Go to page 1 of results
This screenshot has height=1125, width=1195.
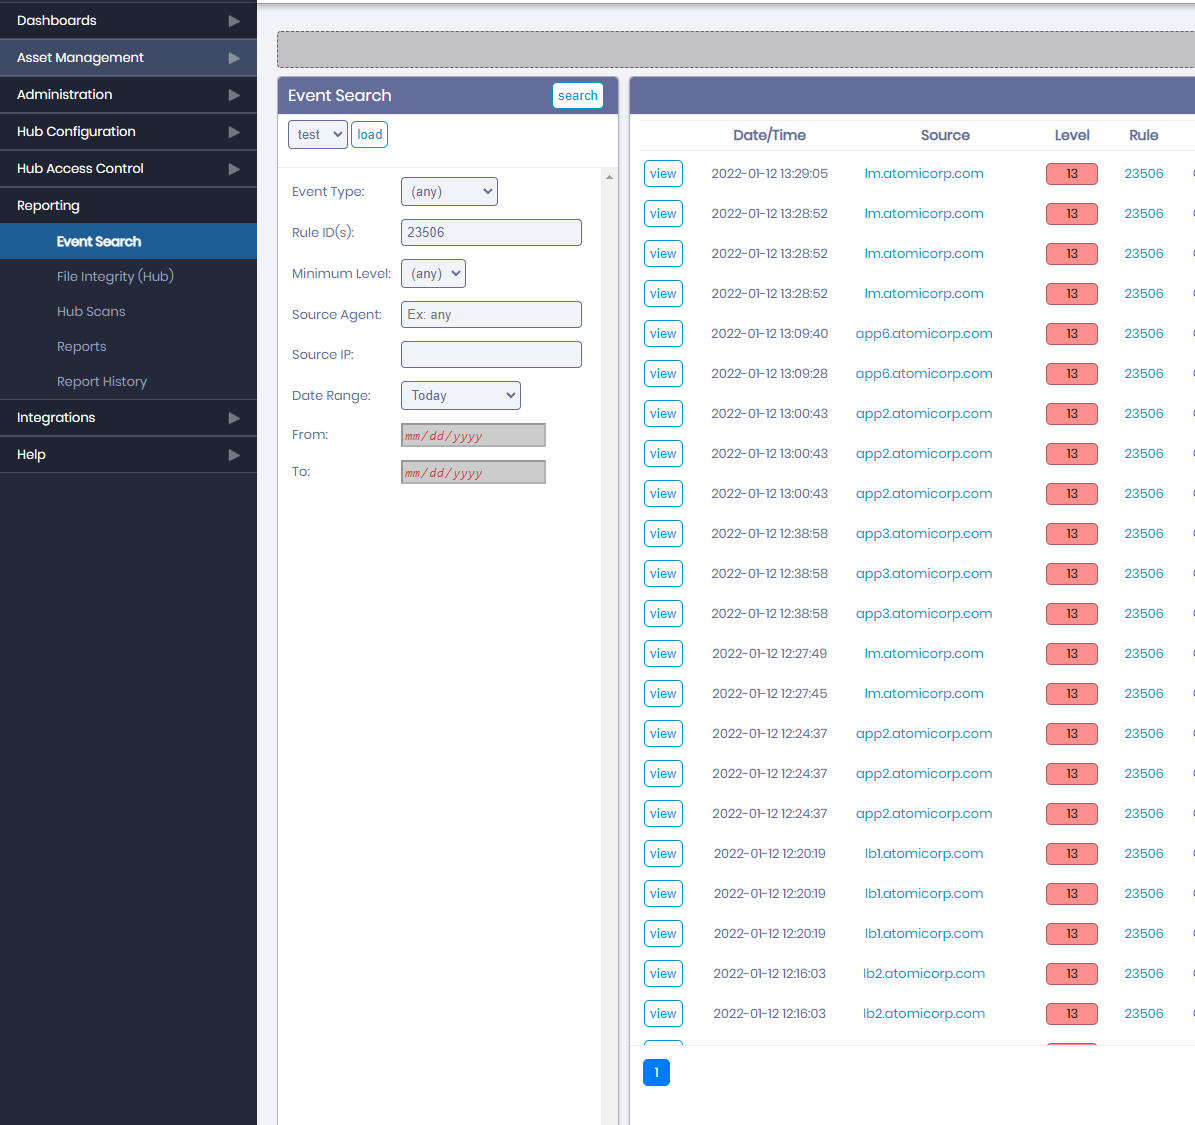(656, 1072)
